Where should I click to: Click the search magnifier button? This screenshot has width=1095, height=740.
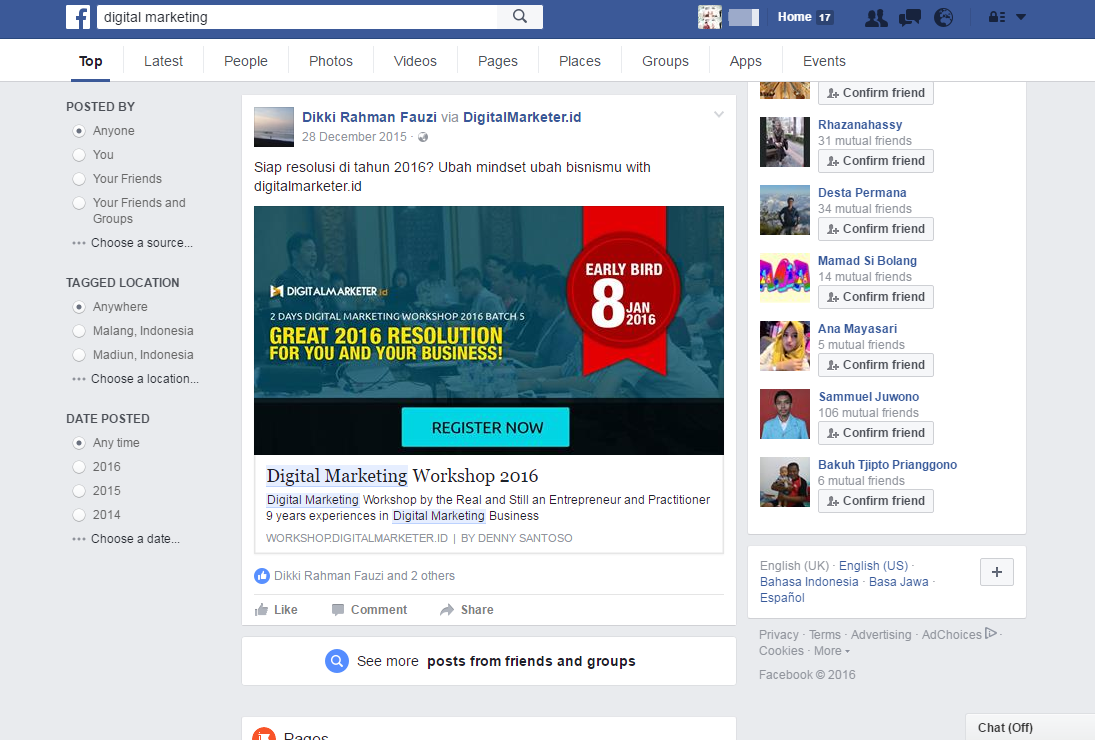point(520,17)
